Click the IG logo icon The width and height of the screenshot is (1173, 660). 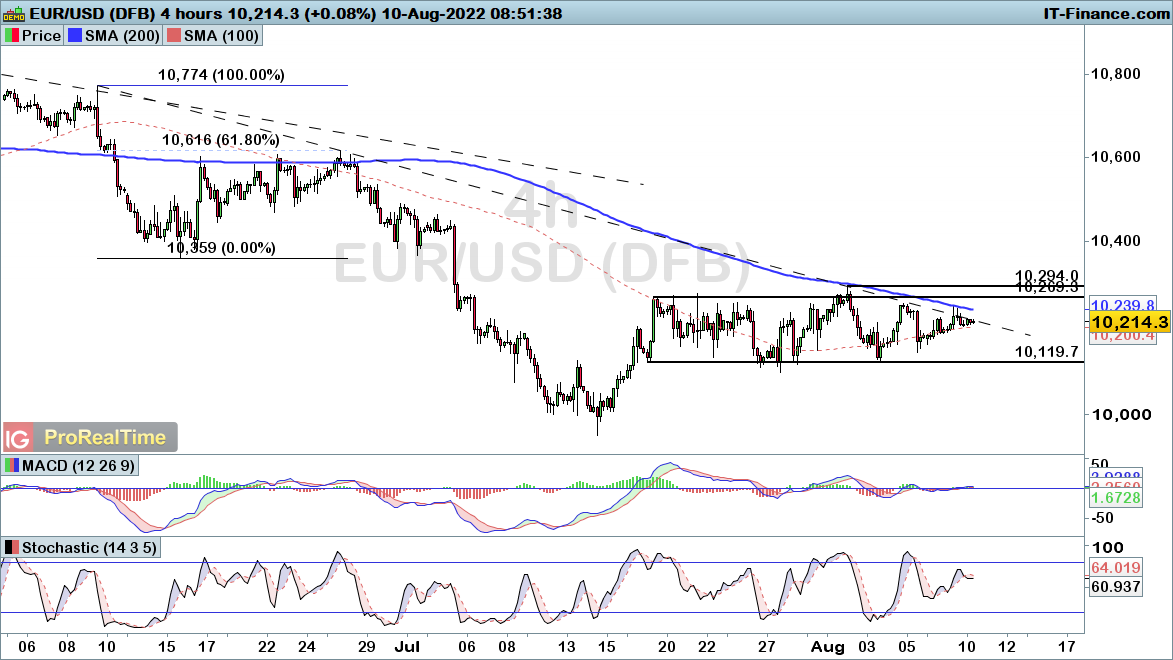click(x=18, y=437)
